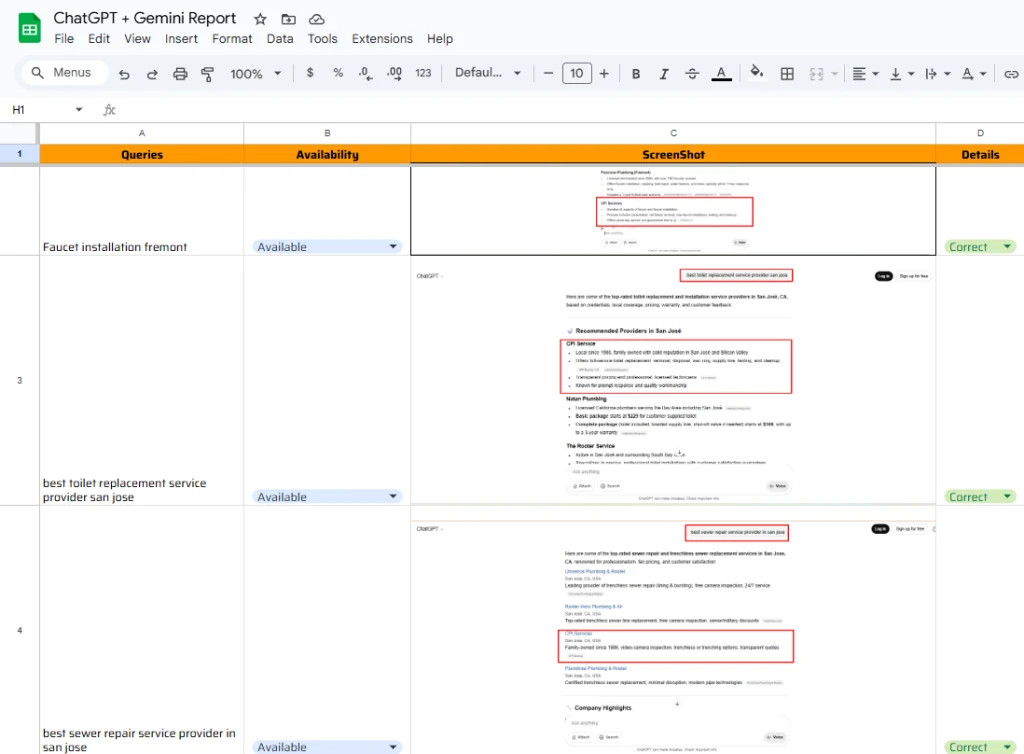Click the Menus search button
This screenshot has height=754, width=1024.
point(61,73)
